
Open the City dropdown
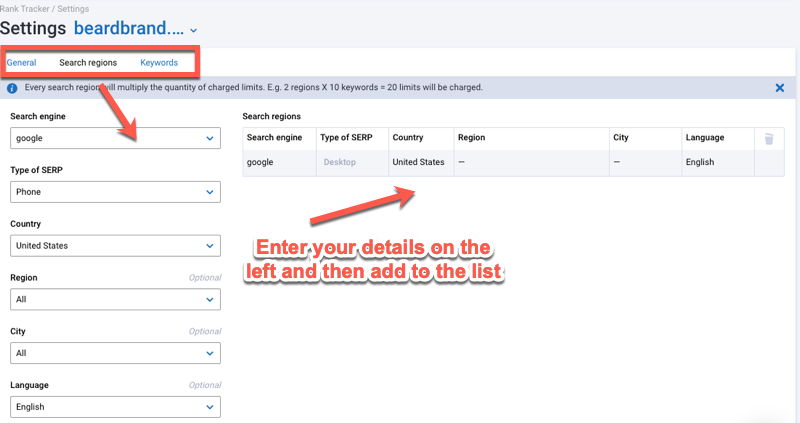pyautogui.click(x=114, y=353)
